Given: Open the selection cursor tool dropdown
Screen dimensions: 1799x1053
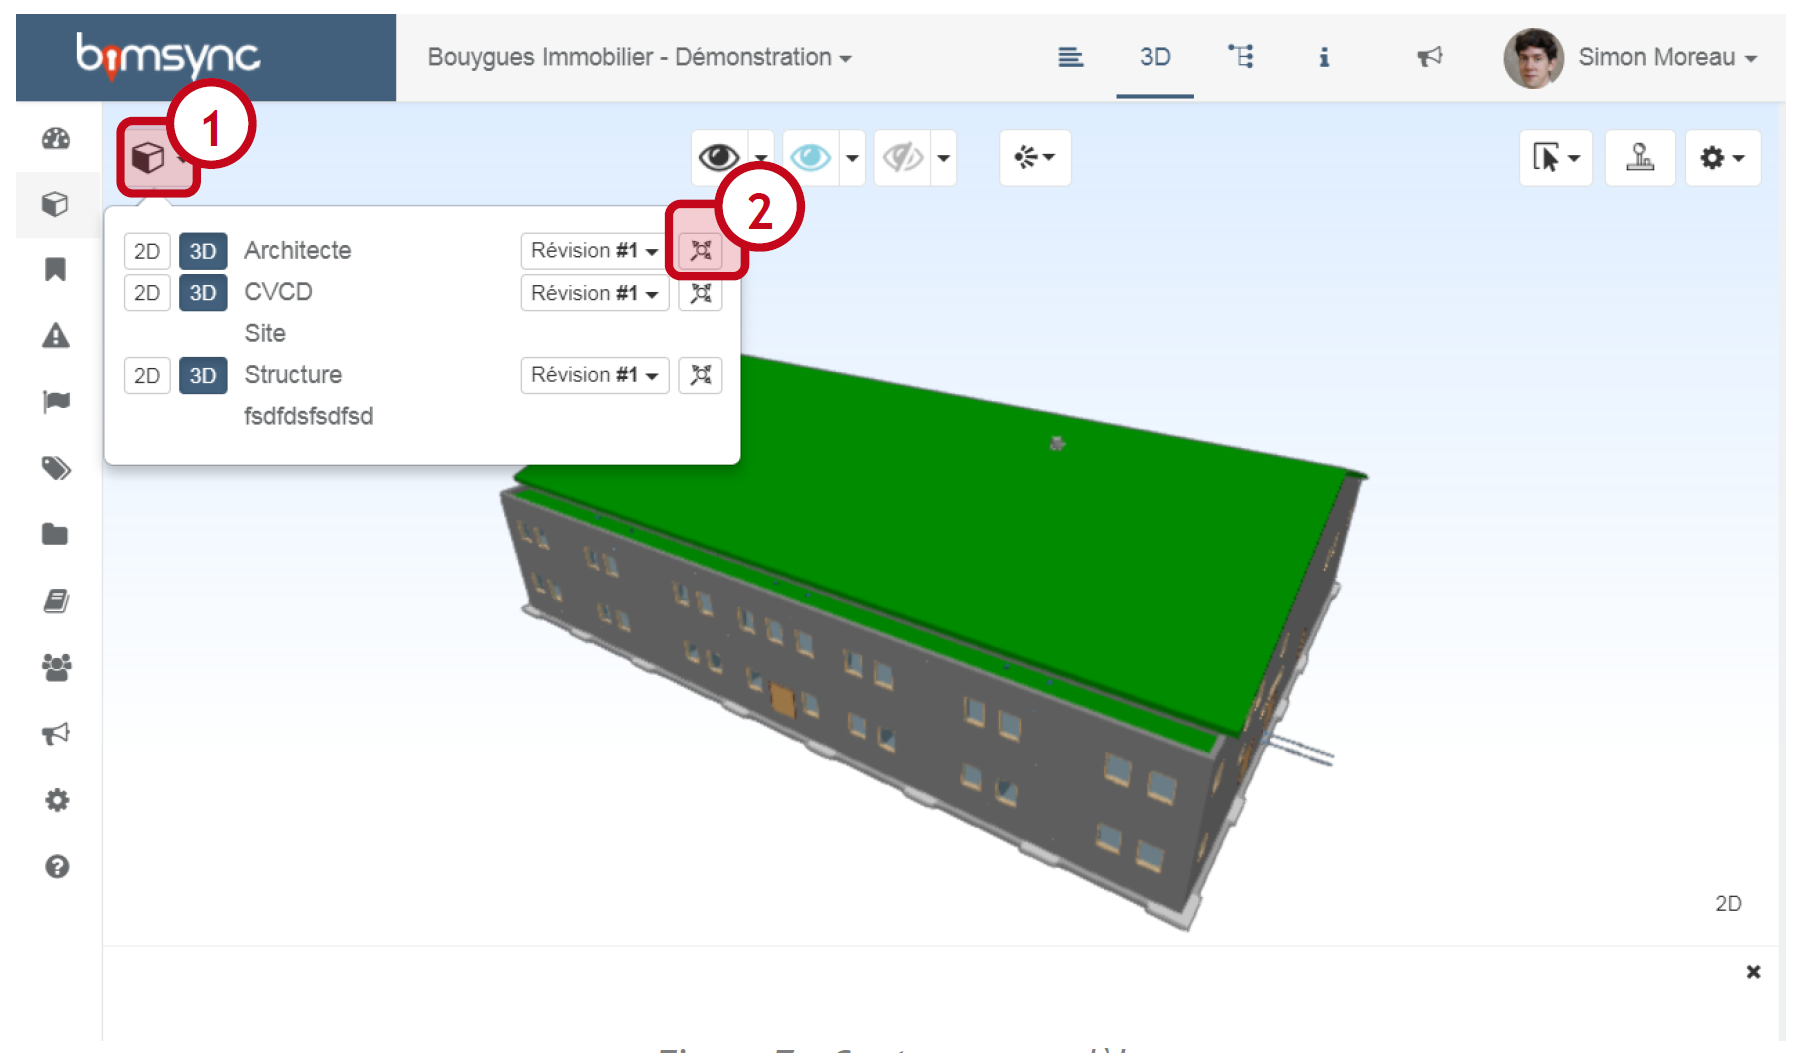Looking at the screenshot, I should tap(1556, 157).
